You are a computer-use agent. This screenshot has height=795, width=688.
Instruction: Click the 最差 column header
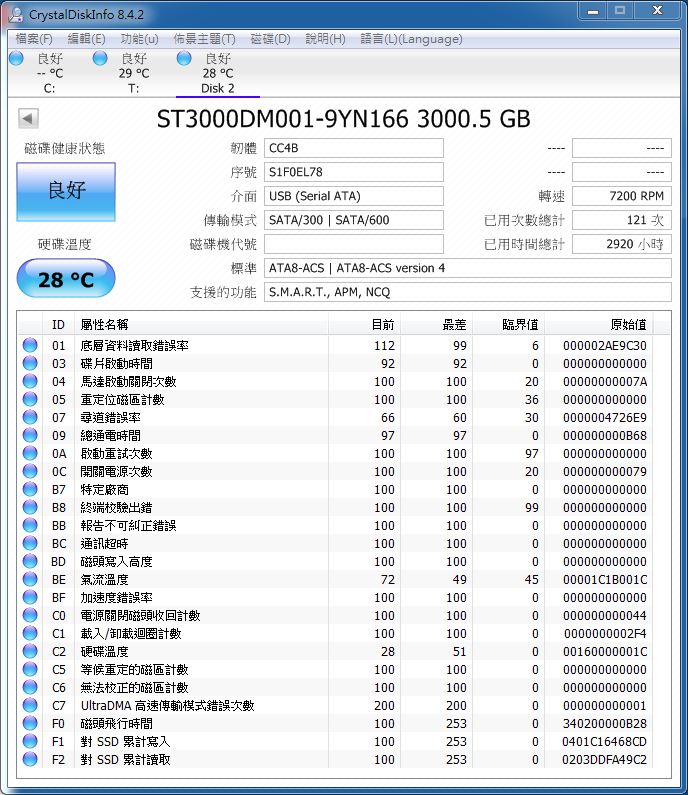click(x=437, y=324)
